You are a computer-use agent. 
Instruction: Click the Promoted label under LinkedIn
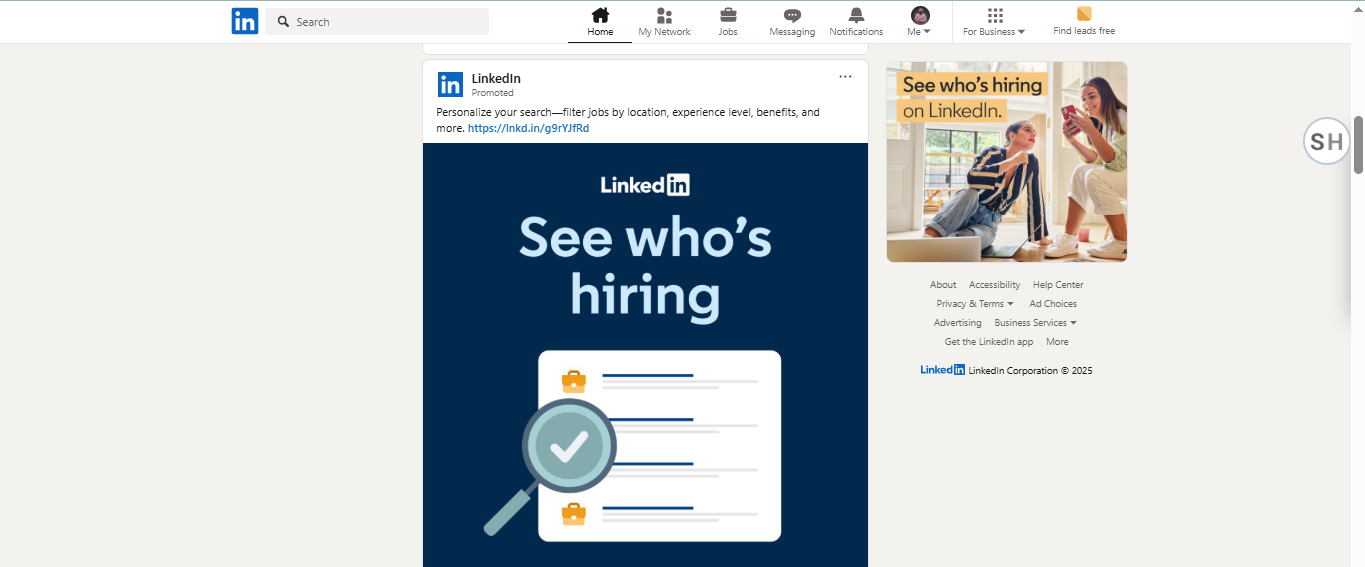coord(492,93)
